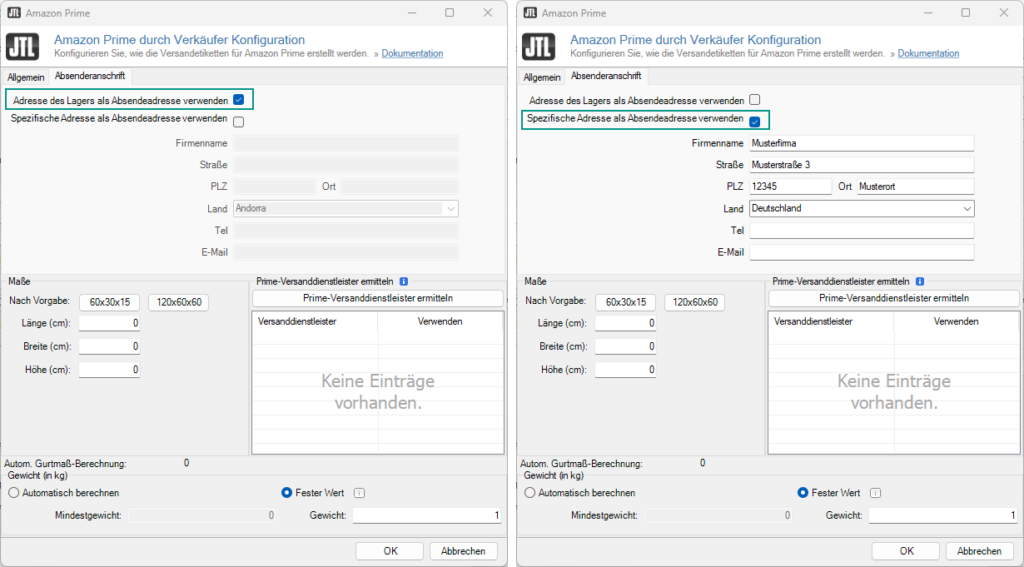
Task: Click the info icon beside Prime-Versanddienstleister ermitteln in right dialog
Action: click(919, 282)
